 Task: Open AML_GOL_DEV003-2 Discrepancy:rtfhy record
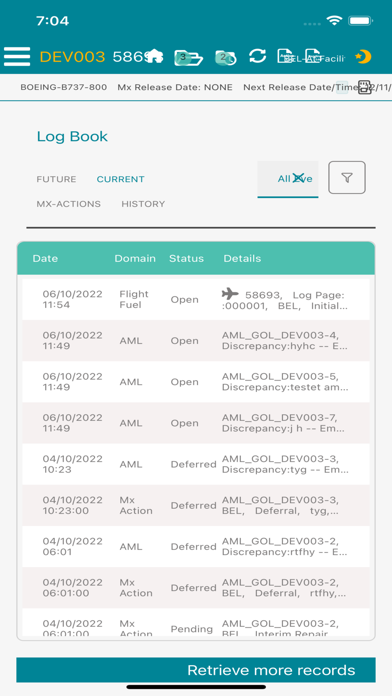pos(196,547)
